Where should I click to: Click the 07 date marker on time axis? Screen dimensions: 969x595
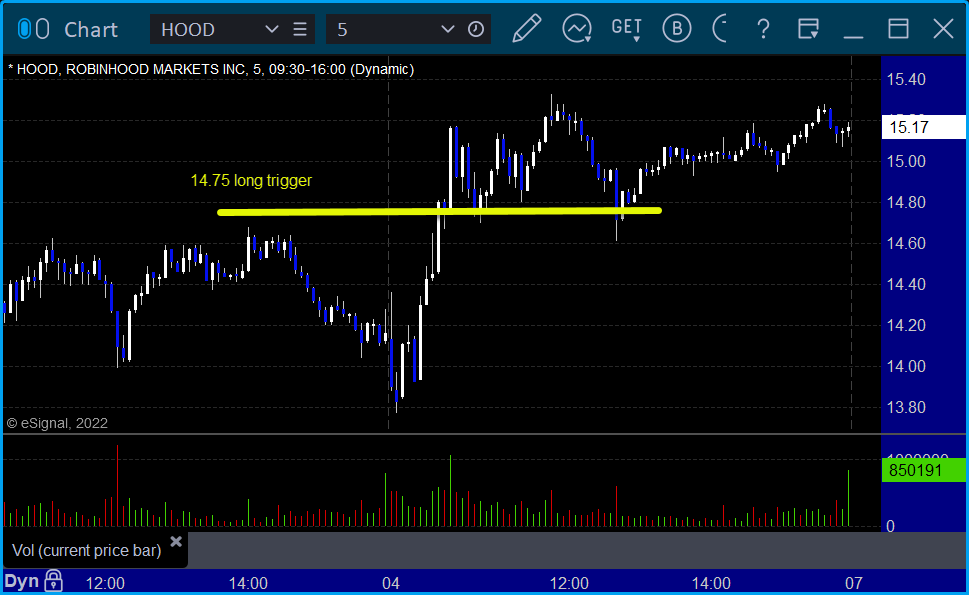tap(853, 583)
